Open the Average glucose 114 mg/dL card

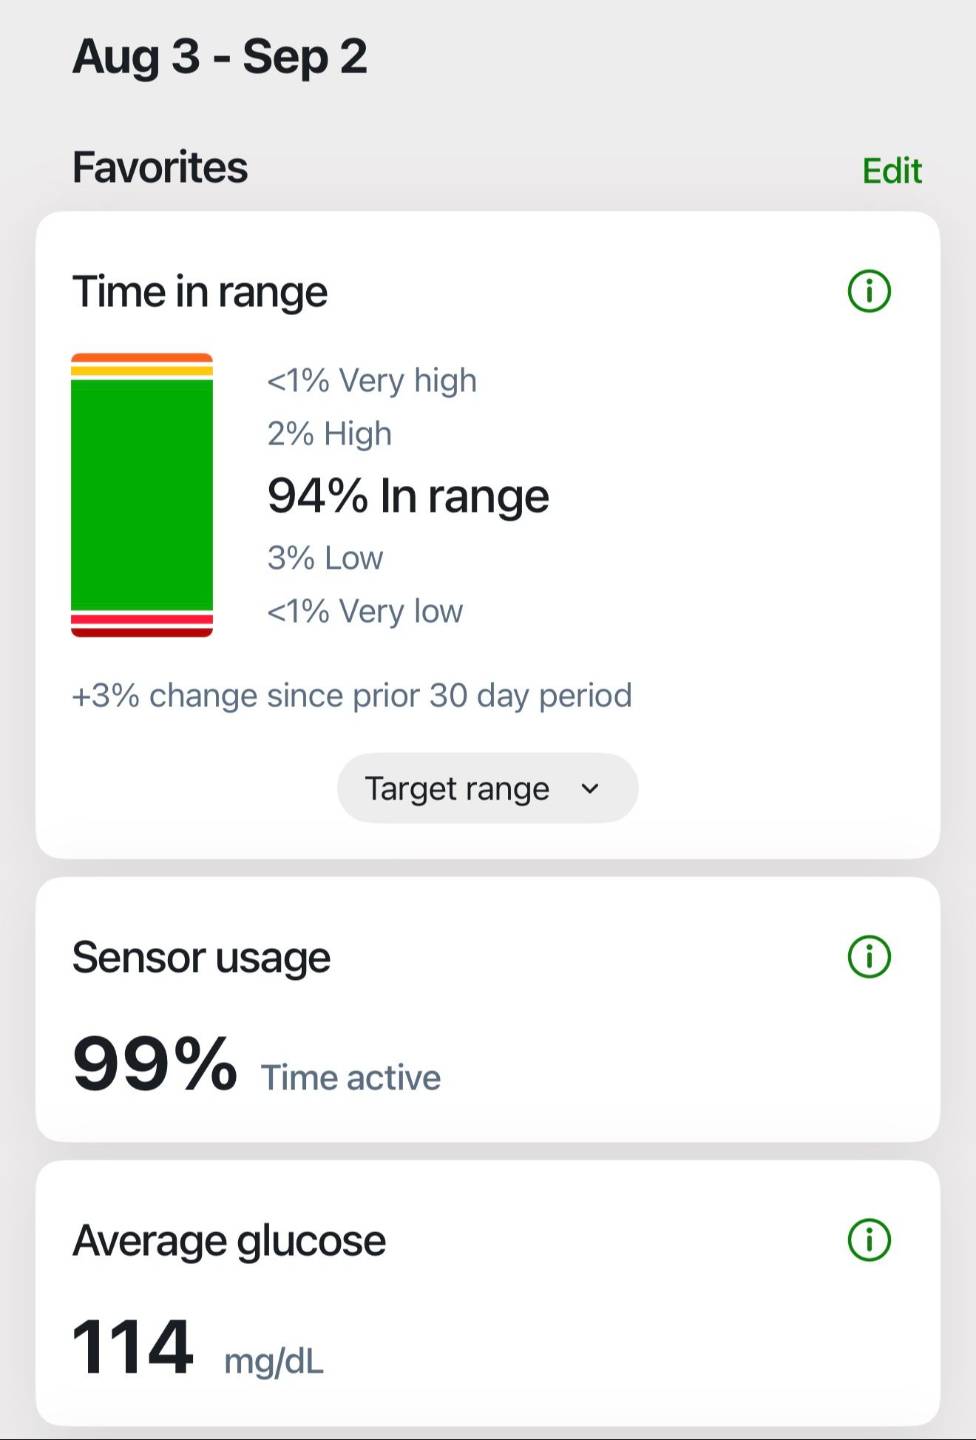pos(488,1293)
